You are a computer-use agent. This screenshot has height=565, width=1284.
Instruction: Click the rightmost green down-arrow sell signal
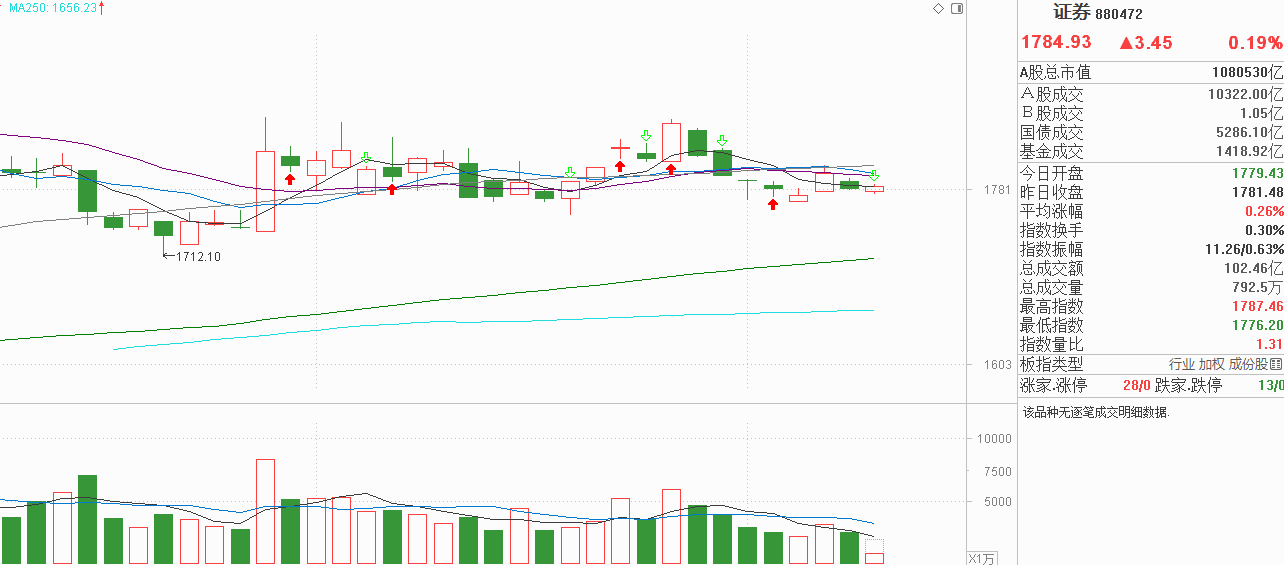click(x=874, y=176)
